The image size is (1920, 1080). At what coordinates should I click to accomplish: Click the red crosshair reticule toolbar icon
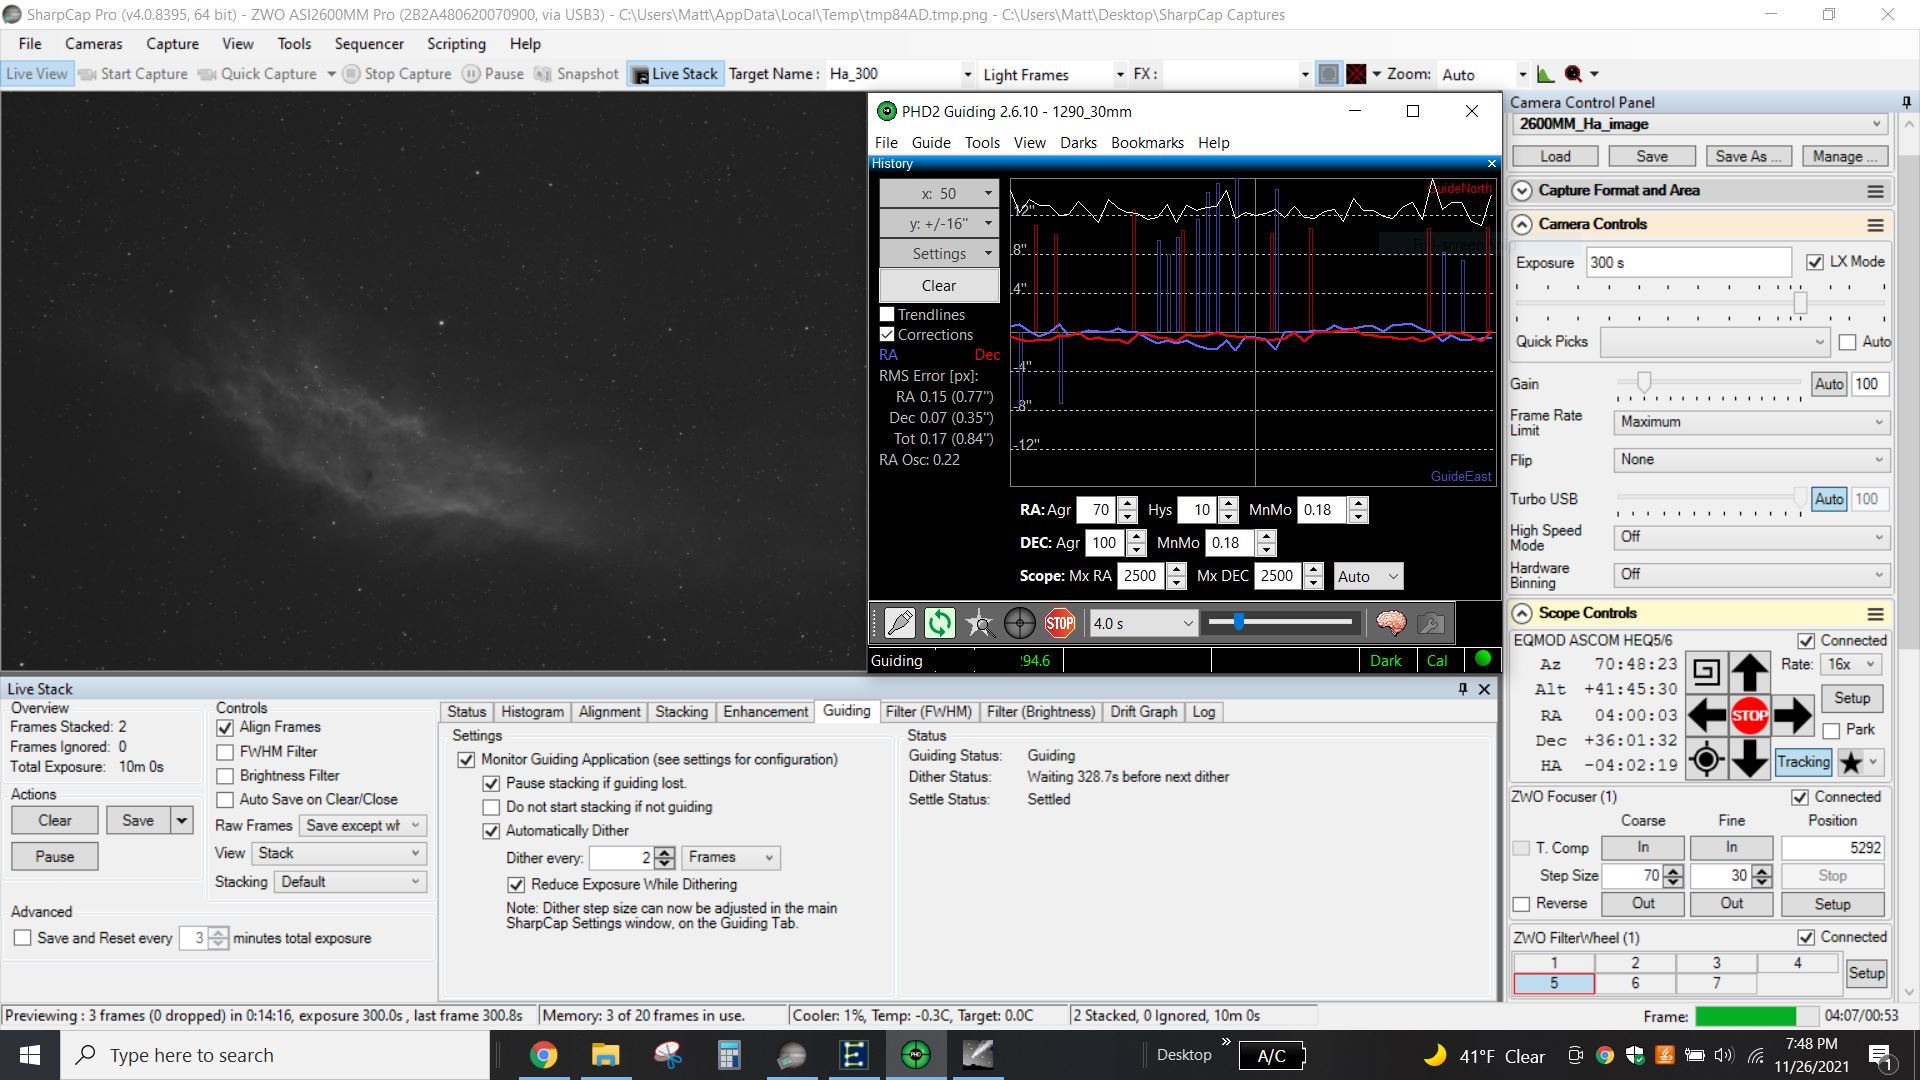pos(1356,74)
